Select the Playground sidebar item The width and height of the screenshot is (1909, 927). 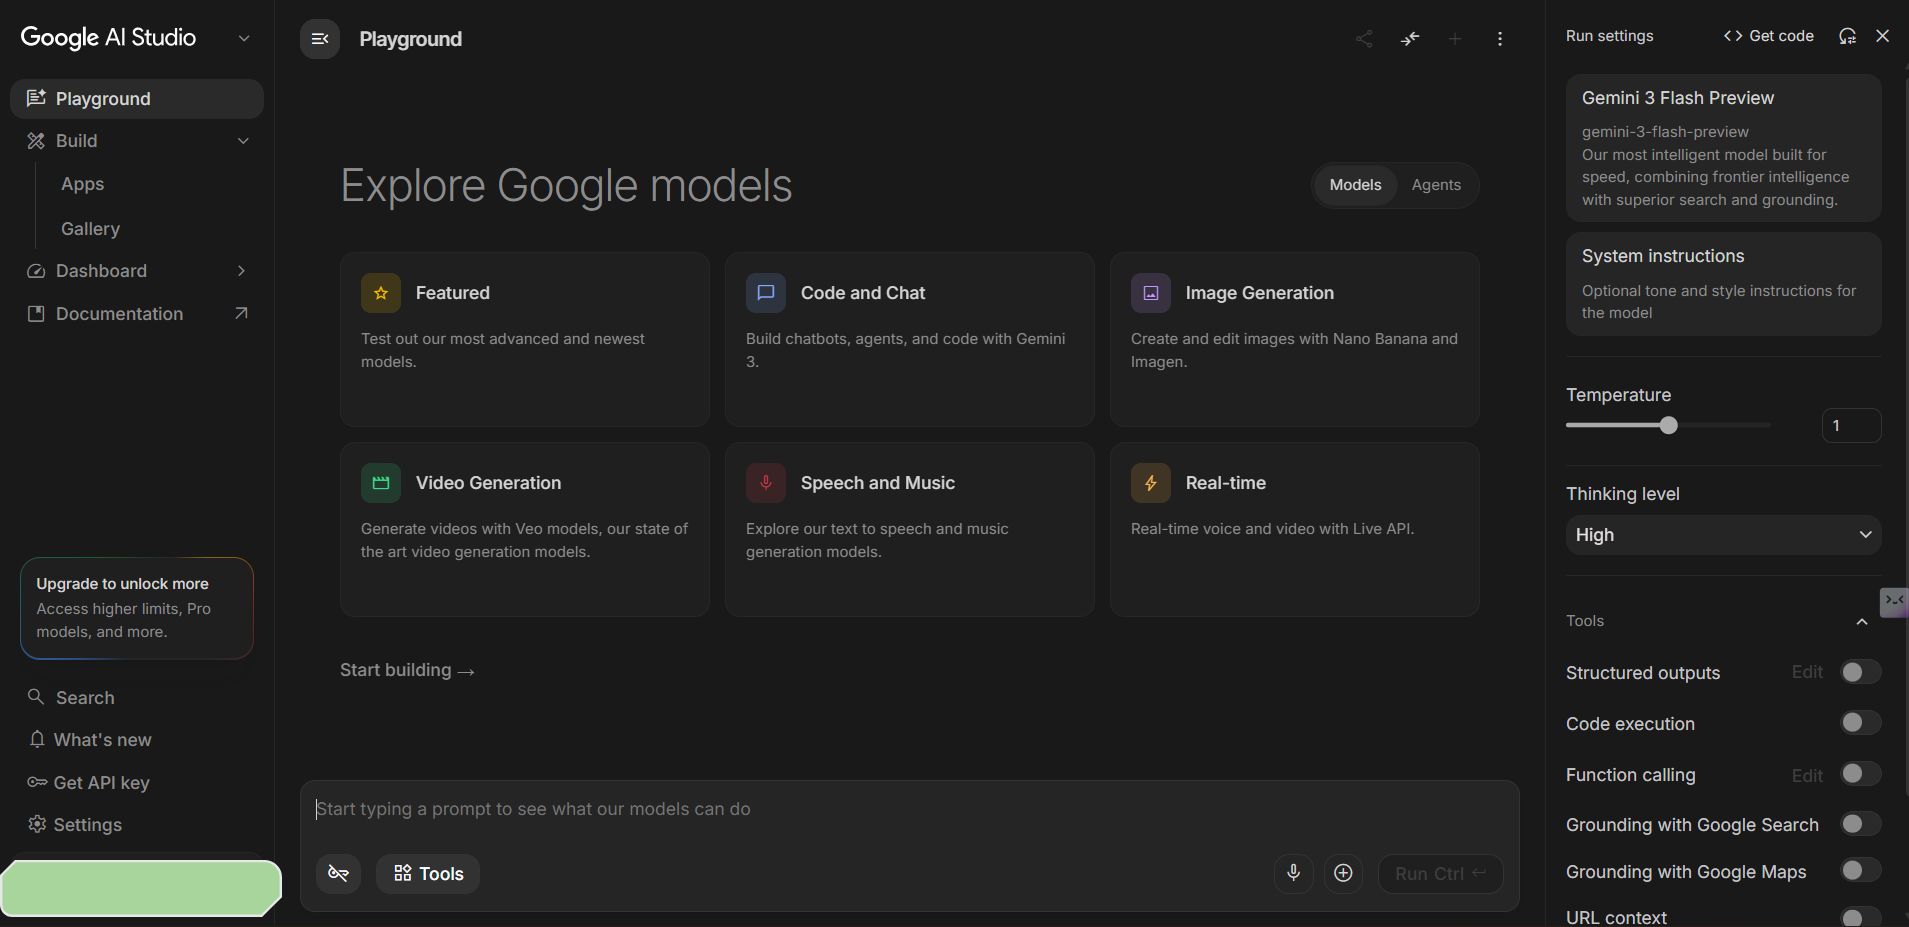[137, 99]
